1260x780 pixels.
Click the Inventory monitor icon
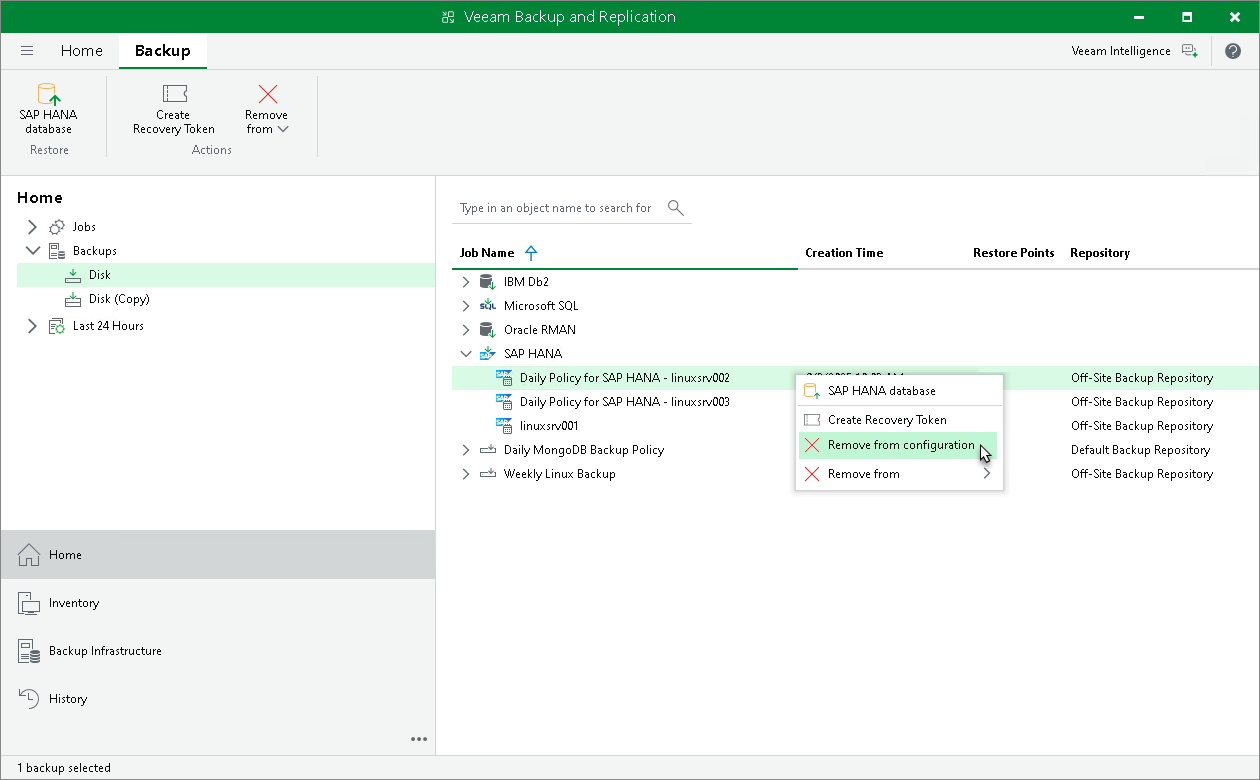[29, 603]
